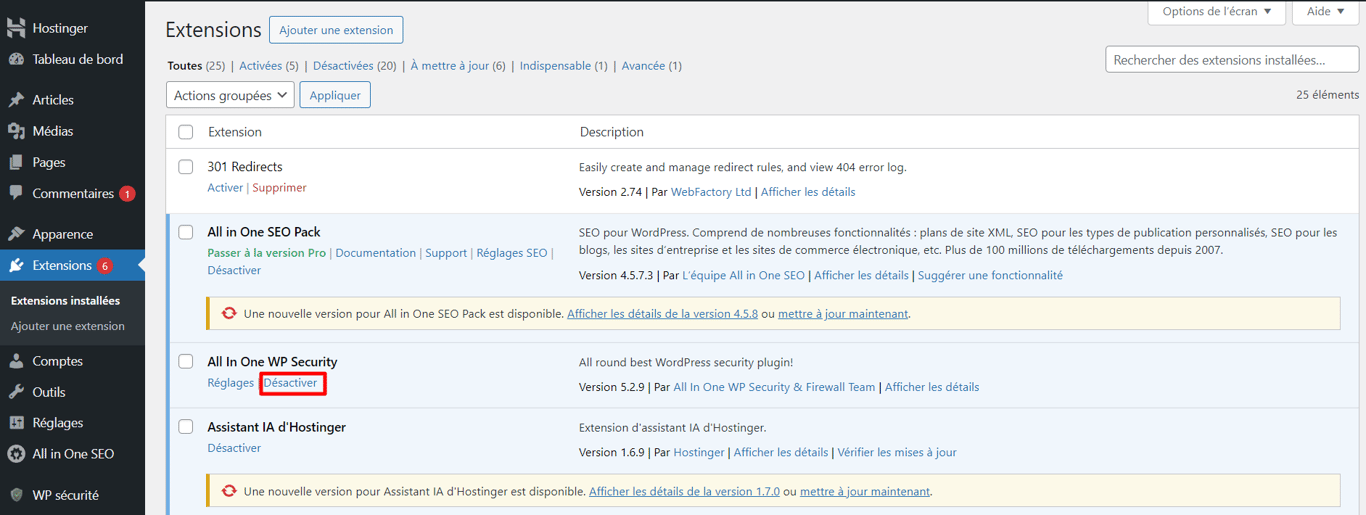The image size is (1366, 515).
Task: Click the Pages icon in sidebar
Action: pos(16,162)
